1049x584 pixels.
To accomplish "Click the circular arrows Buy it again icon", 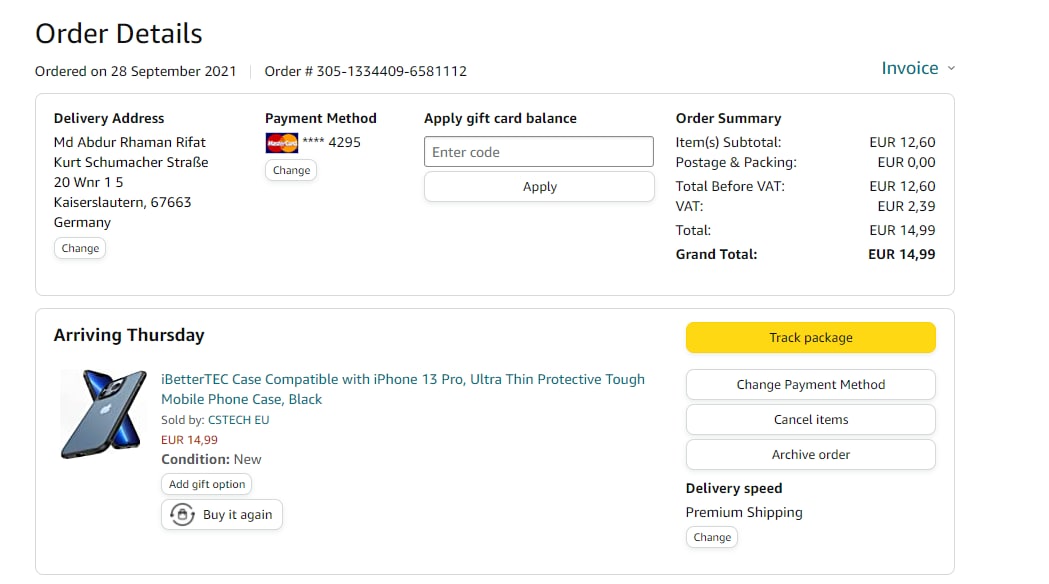I will coord(182,515).
